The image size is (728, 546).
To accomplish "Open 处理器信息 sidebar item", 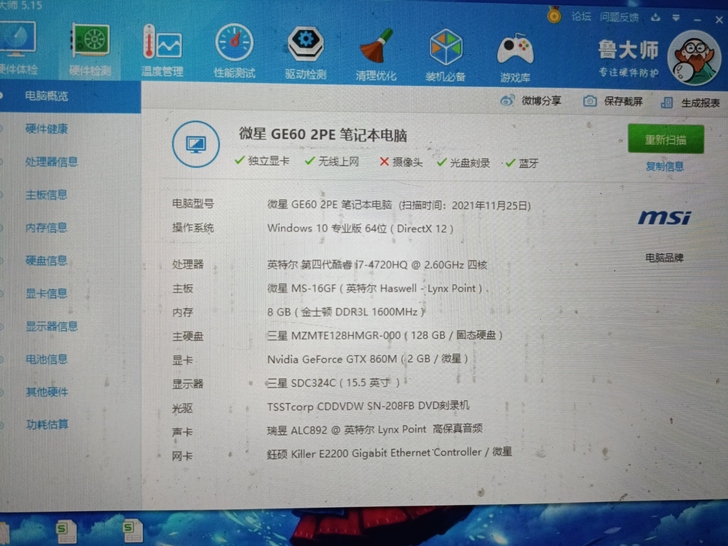I will pos(51,162).
